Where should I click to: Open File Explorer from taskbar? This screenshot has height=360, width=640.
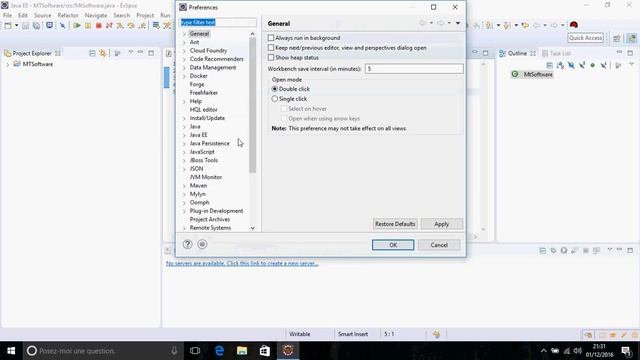point(242,351)
